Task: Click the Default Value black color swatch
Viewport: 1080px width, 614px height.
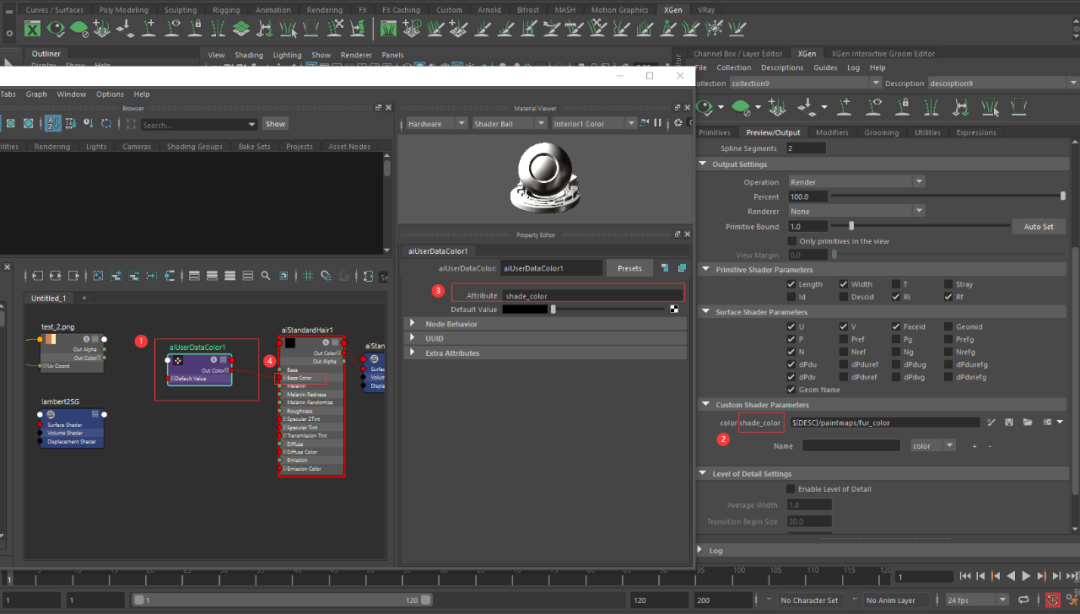Action: [525, 309]
